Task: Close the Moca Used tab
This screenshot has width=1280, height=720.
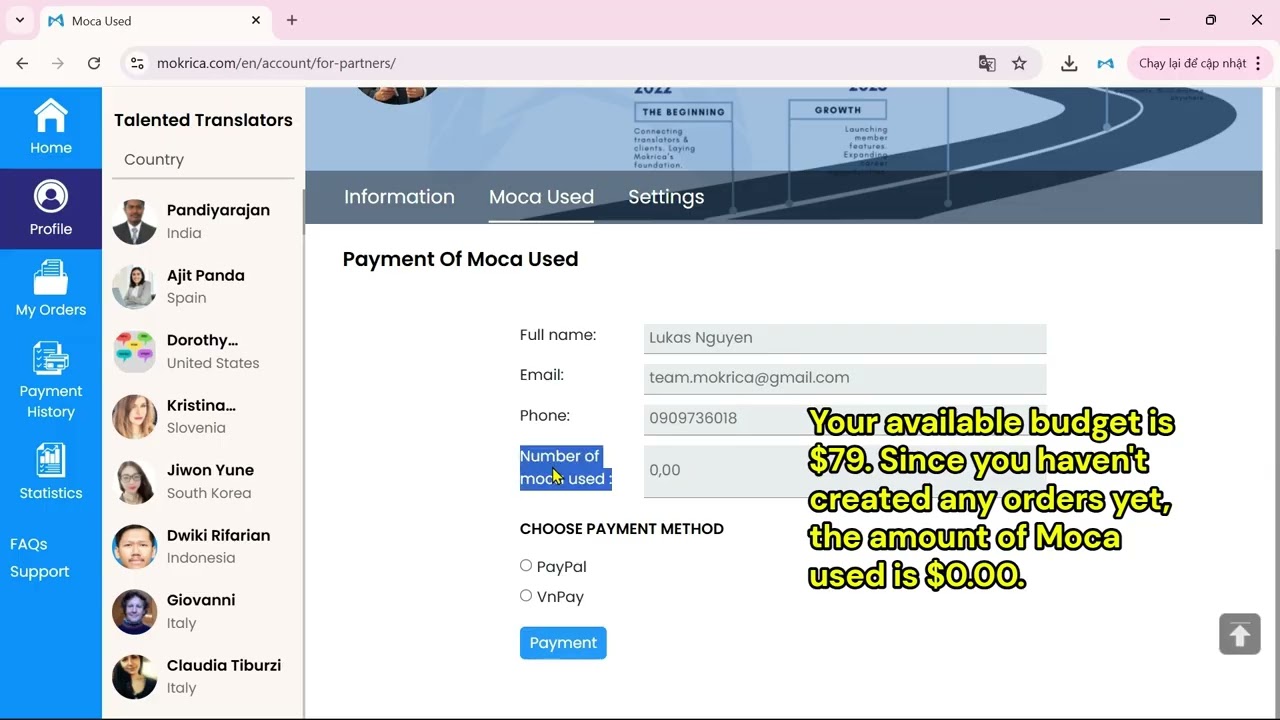Action: (x=256, y=20)
